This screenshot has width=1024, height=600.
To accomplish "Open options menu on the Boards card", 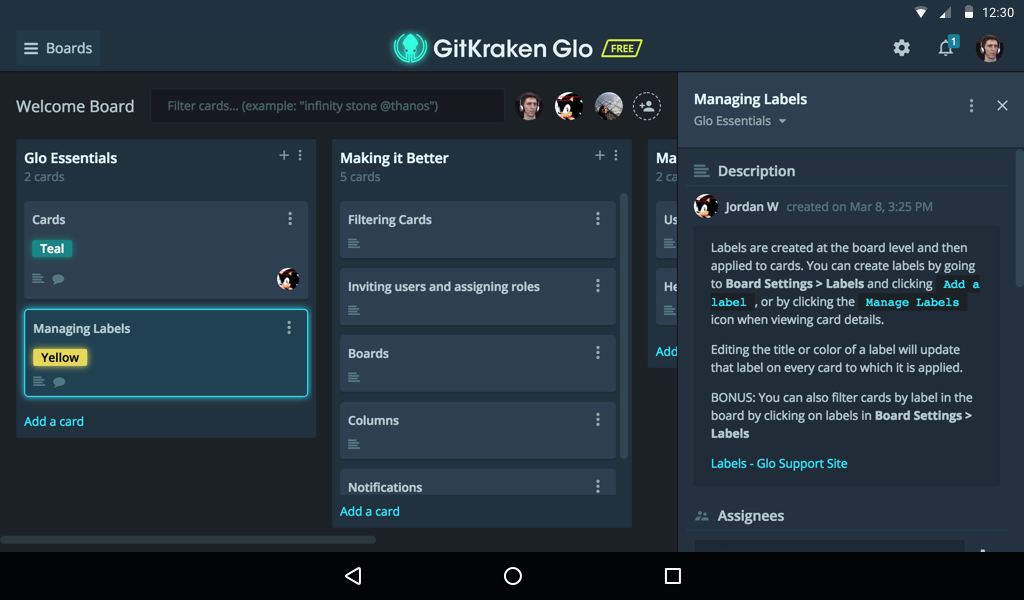I will click(598, 353).
